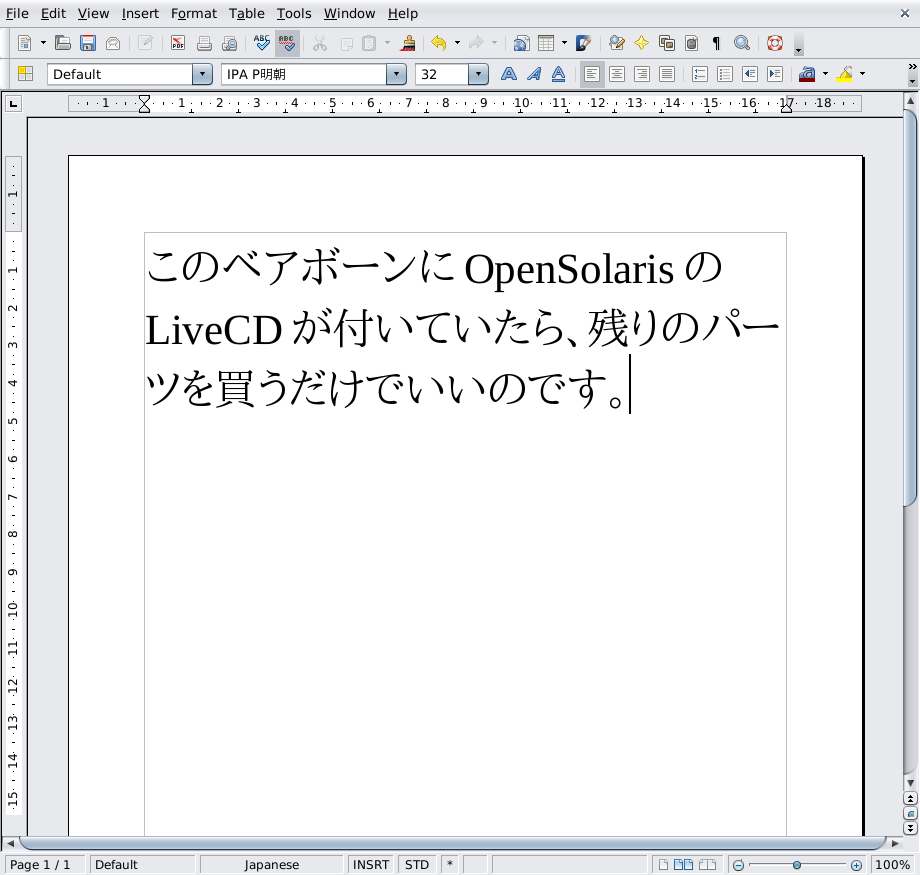Click the Japanese language status field
The height and width of the screenshot is (875, 920).
point(272,864)
